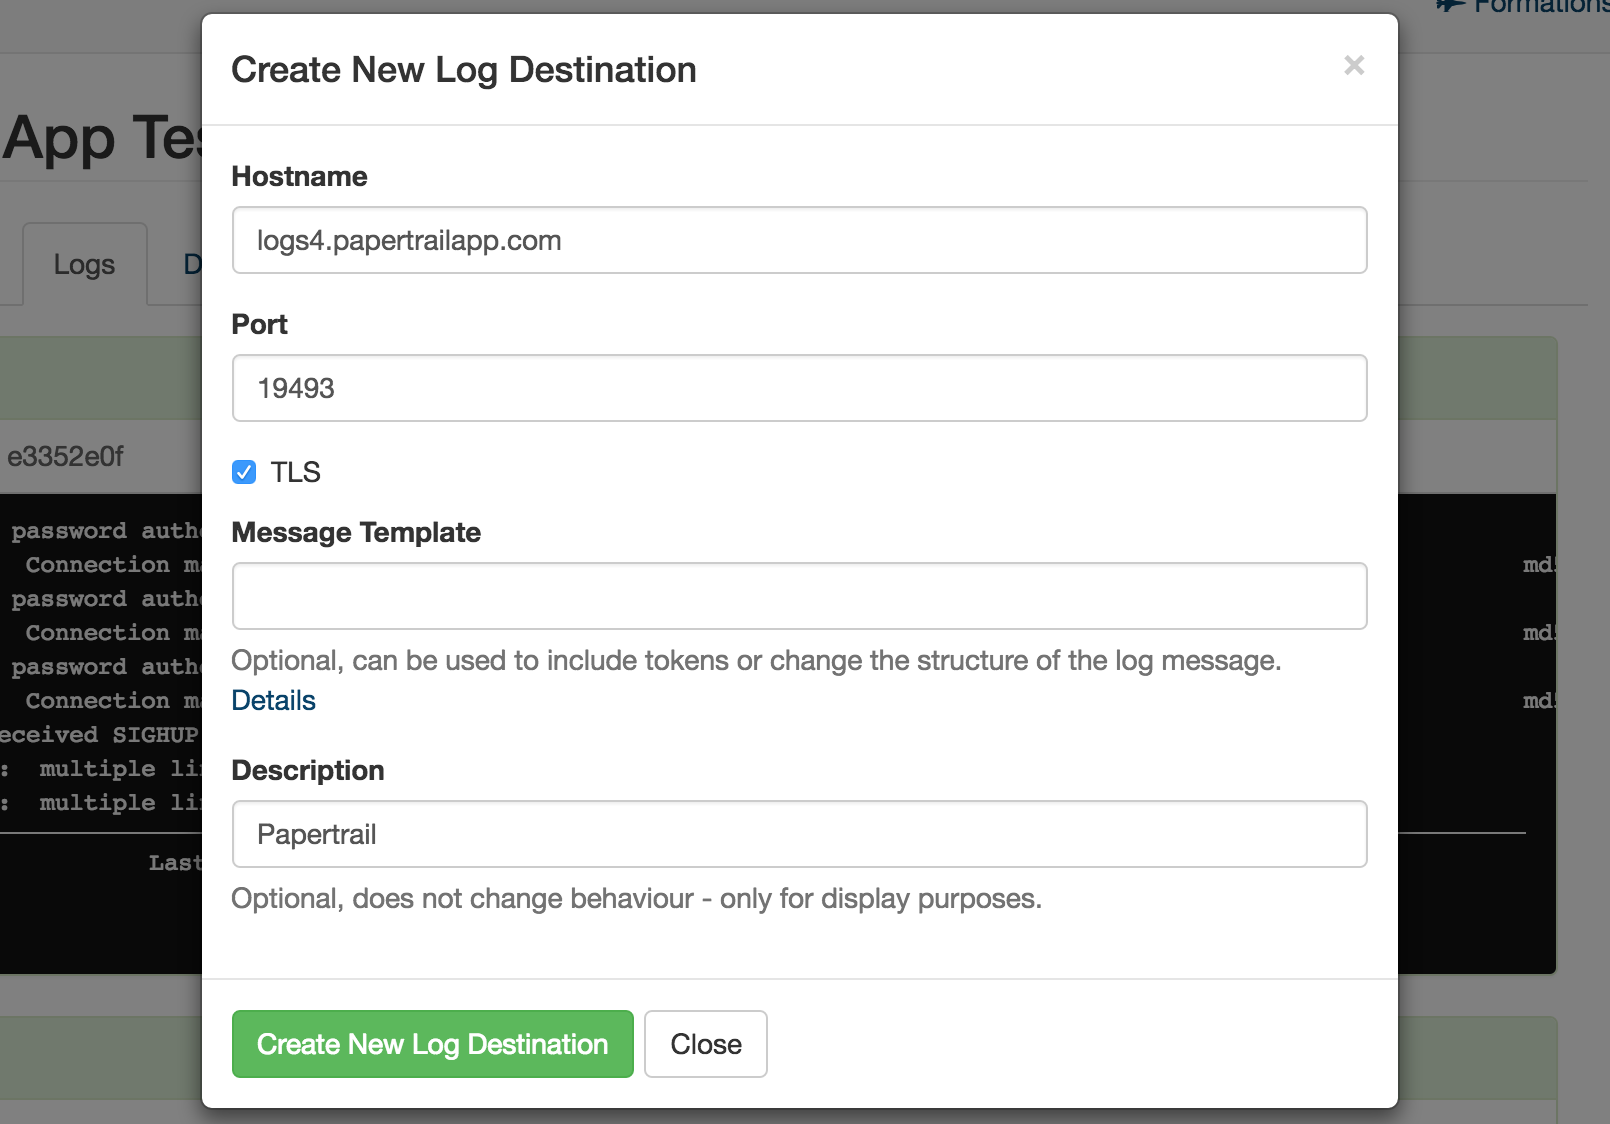Screen dimensions: 1610x1124
Task: Open the Formations link in top bar
Action: click(x=1540, y=7)
